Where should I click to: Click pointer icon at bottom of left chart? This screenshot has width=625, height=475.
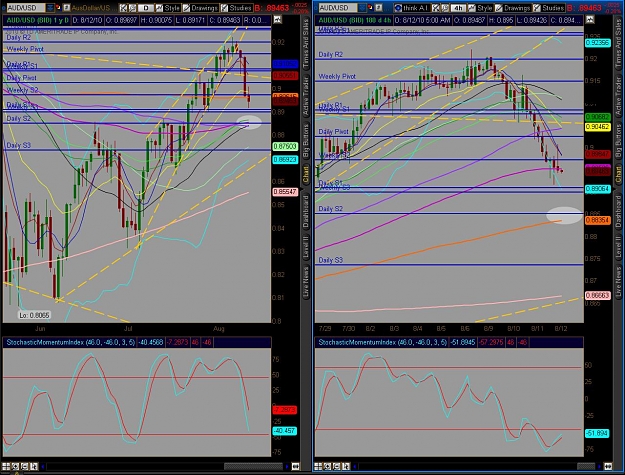34,466
